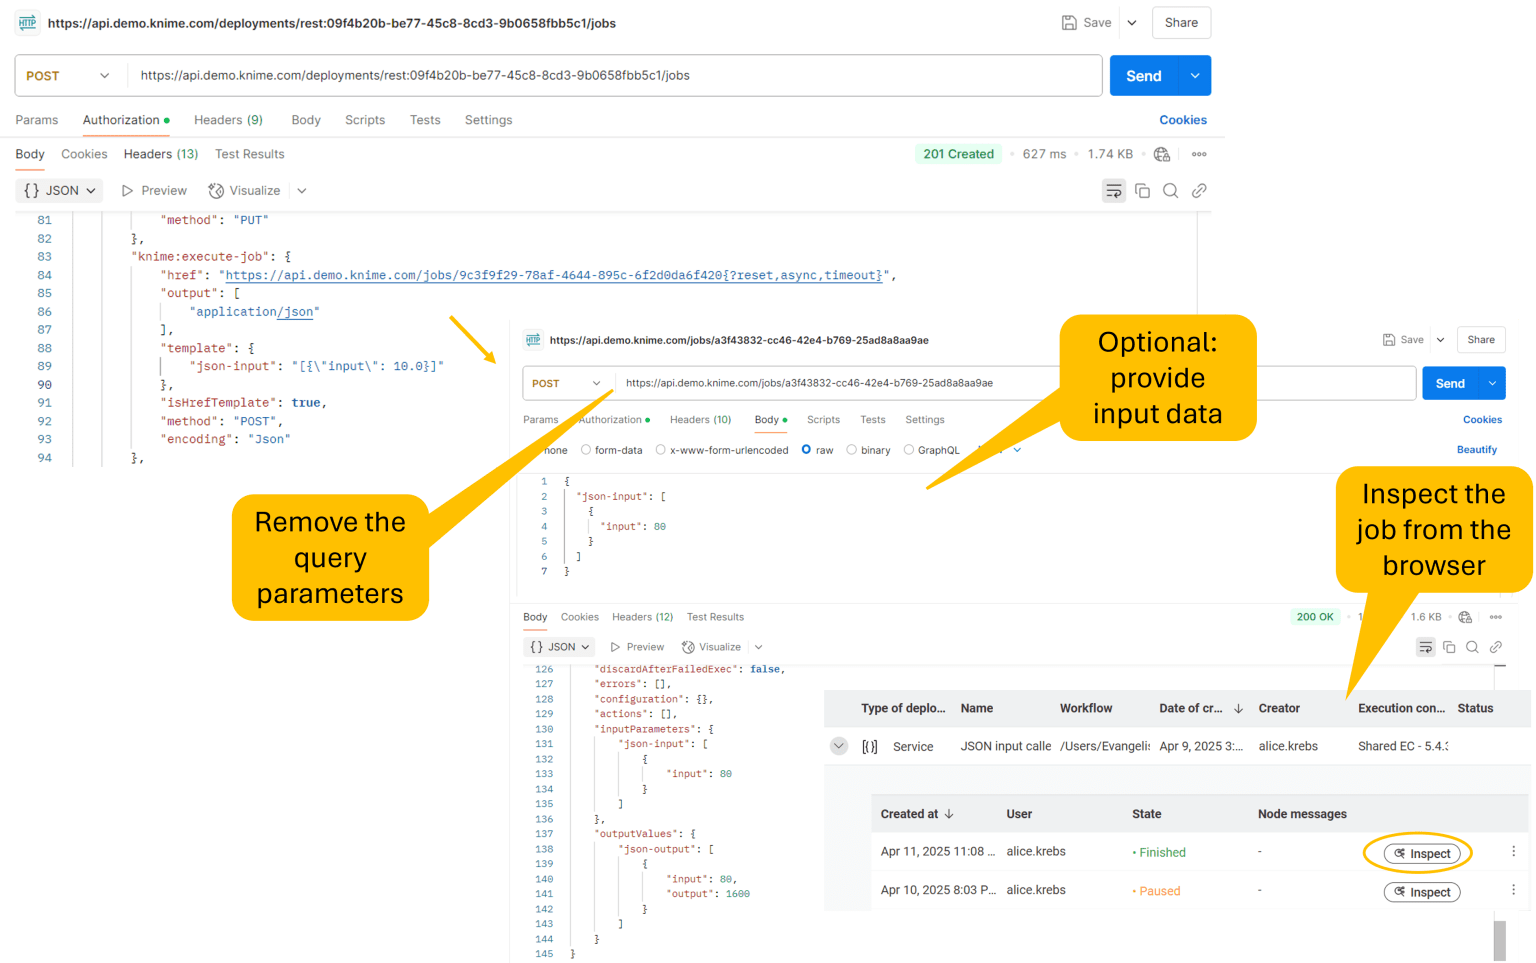The image size is (1536, 963).
Task: Open Scripts tab in the deployments request
Action: tap(365, 120)
